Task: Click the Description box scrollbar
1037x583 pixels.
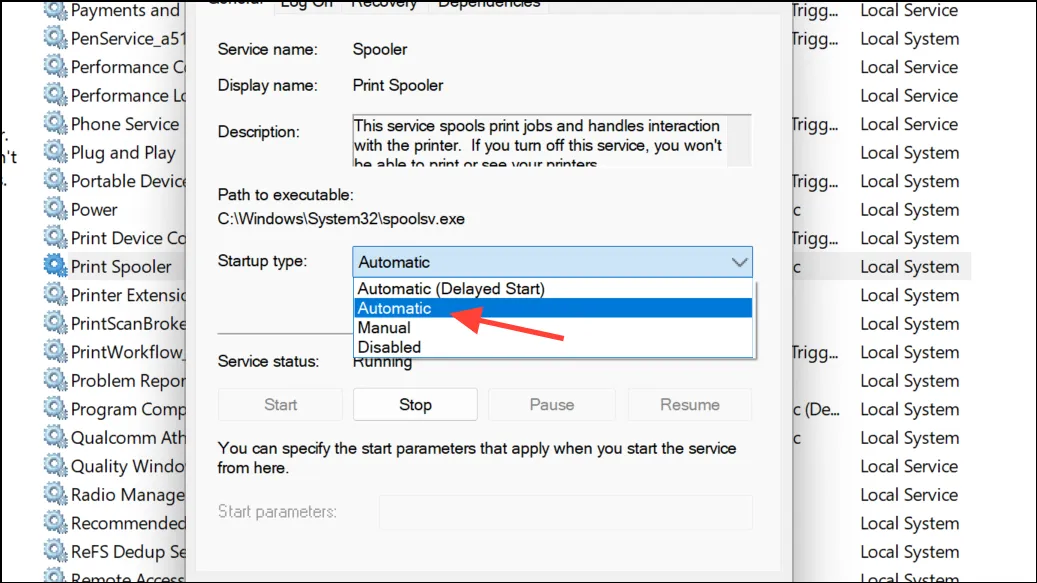Action: click(x=739, y=141)
